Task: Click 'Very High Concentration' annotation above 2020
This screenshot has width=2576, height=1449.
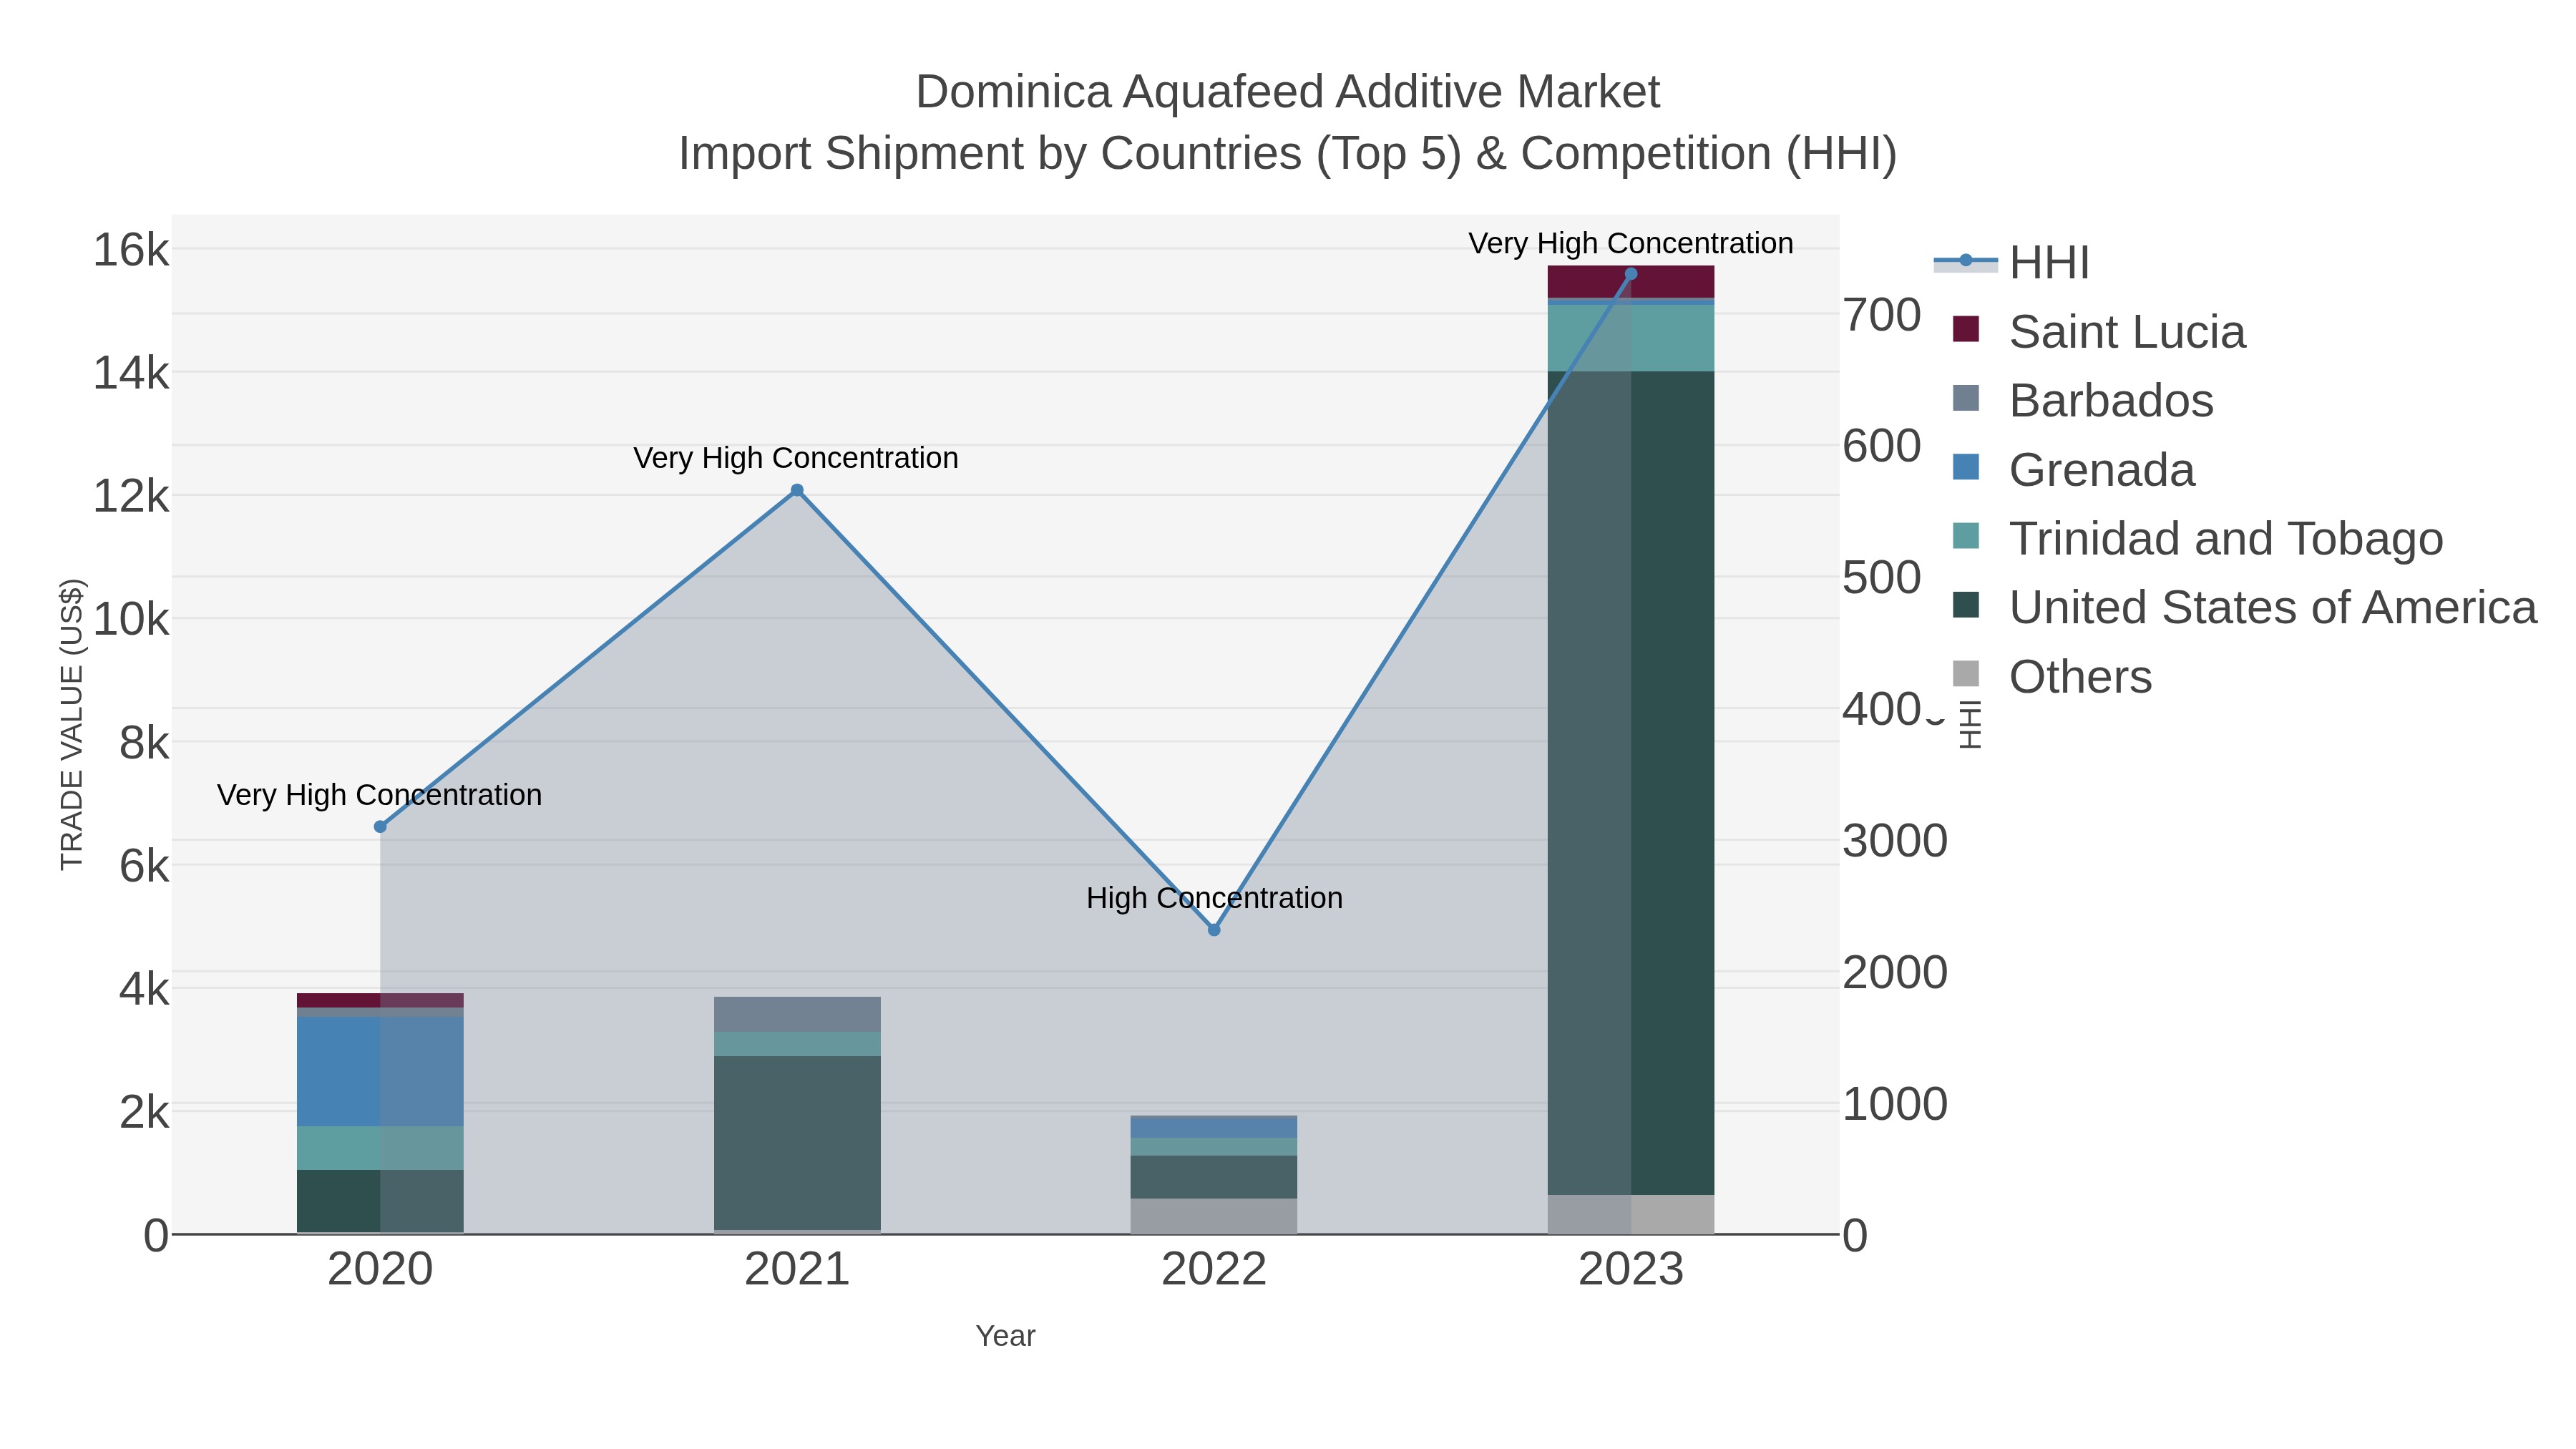Action: point(380,795)
